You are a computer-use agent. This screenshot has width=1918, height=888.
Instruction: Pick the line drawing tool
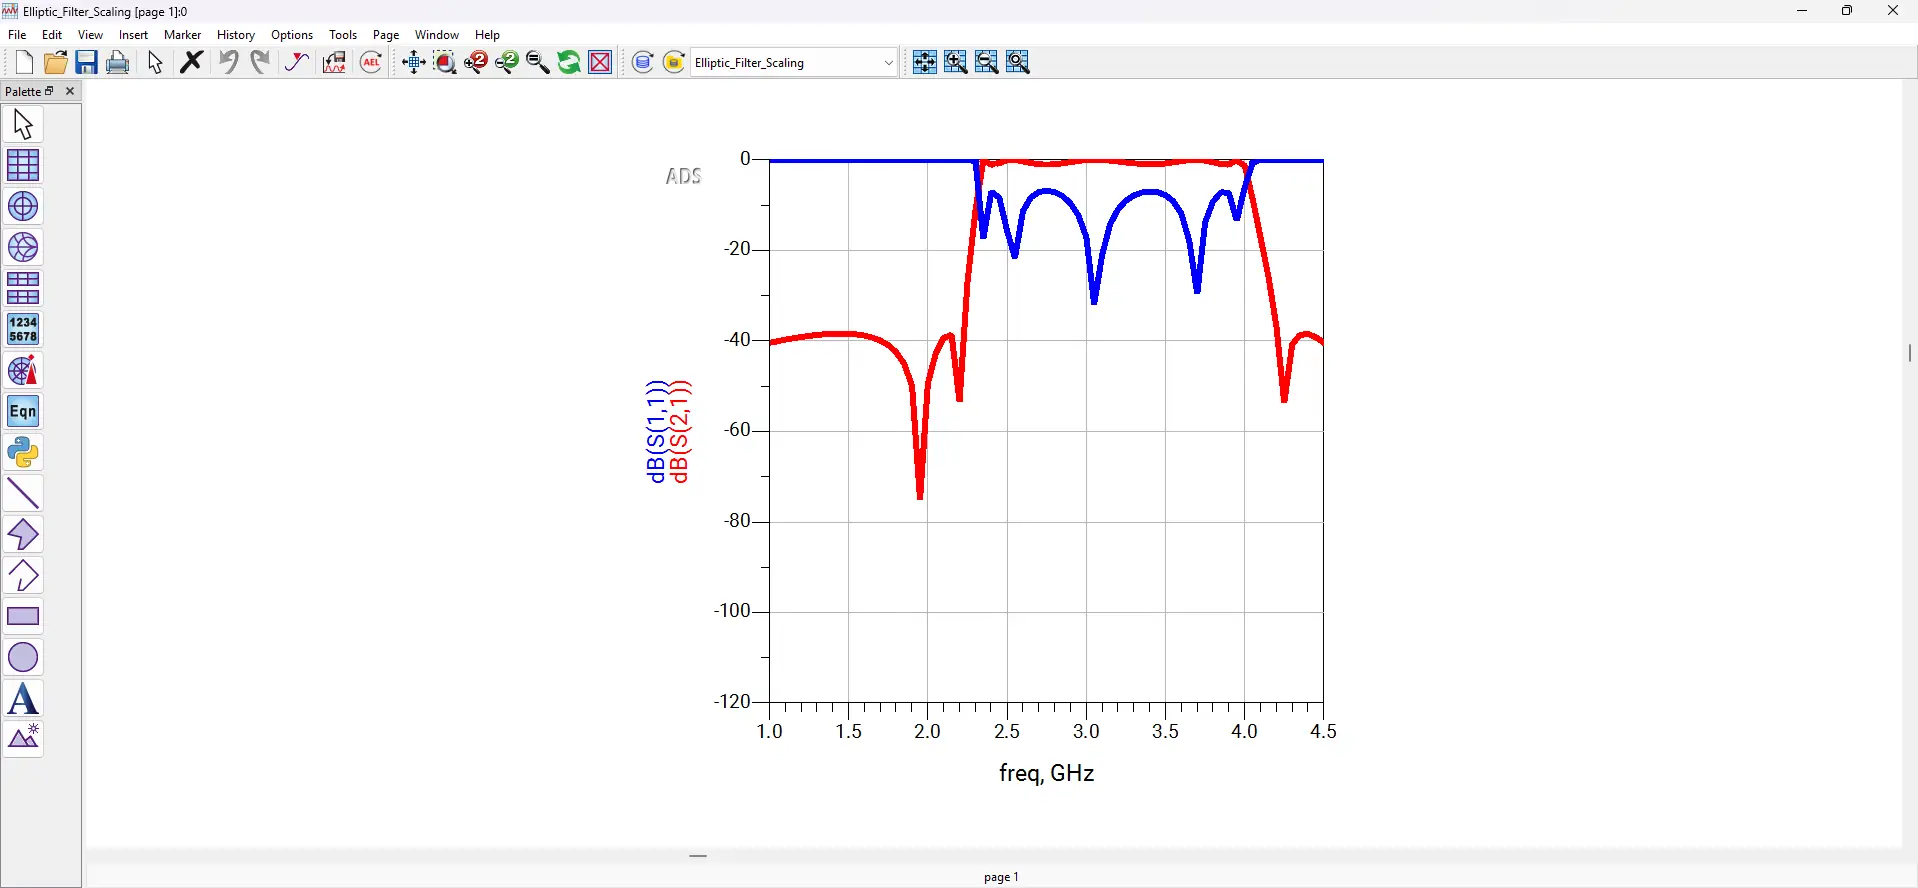pyautogui.click(x=23, y=493)
